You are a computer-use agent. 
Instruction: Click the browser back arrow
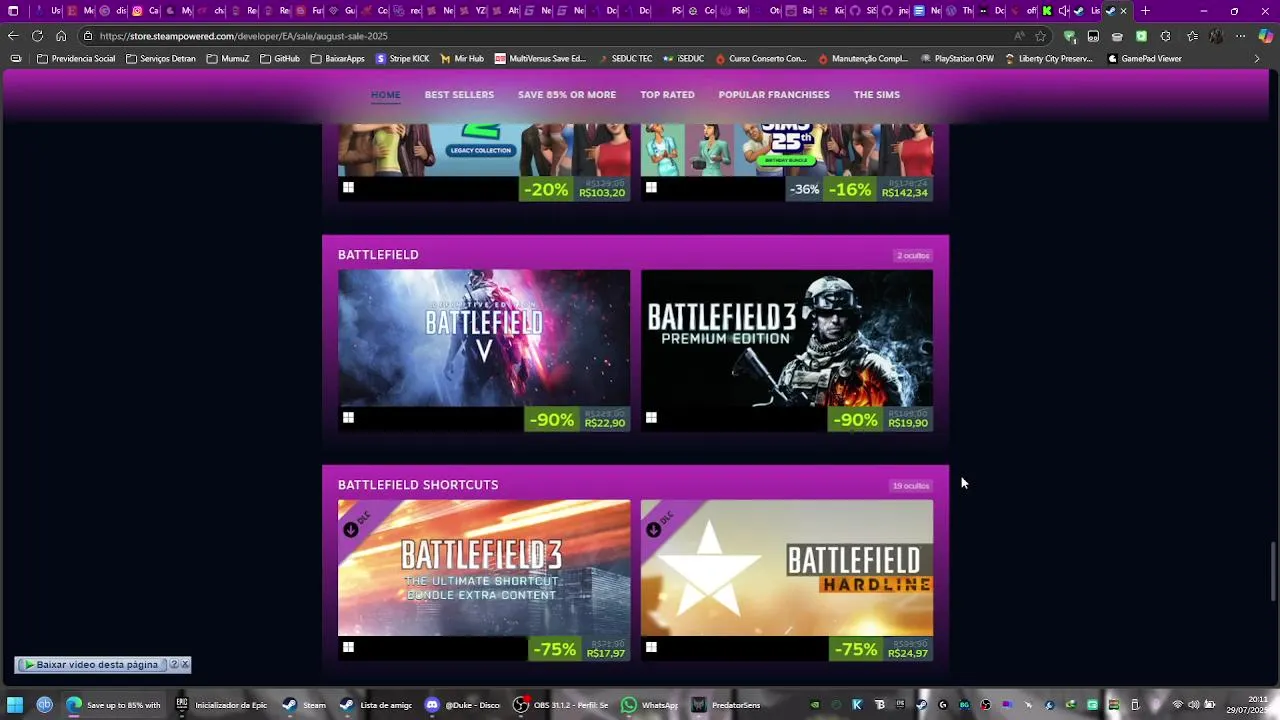click(x=13, y=36)
